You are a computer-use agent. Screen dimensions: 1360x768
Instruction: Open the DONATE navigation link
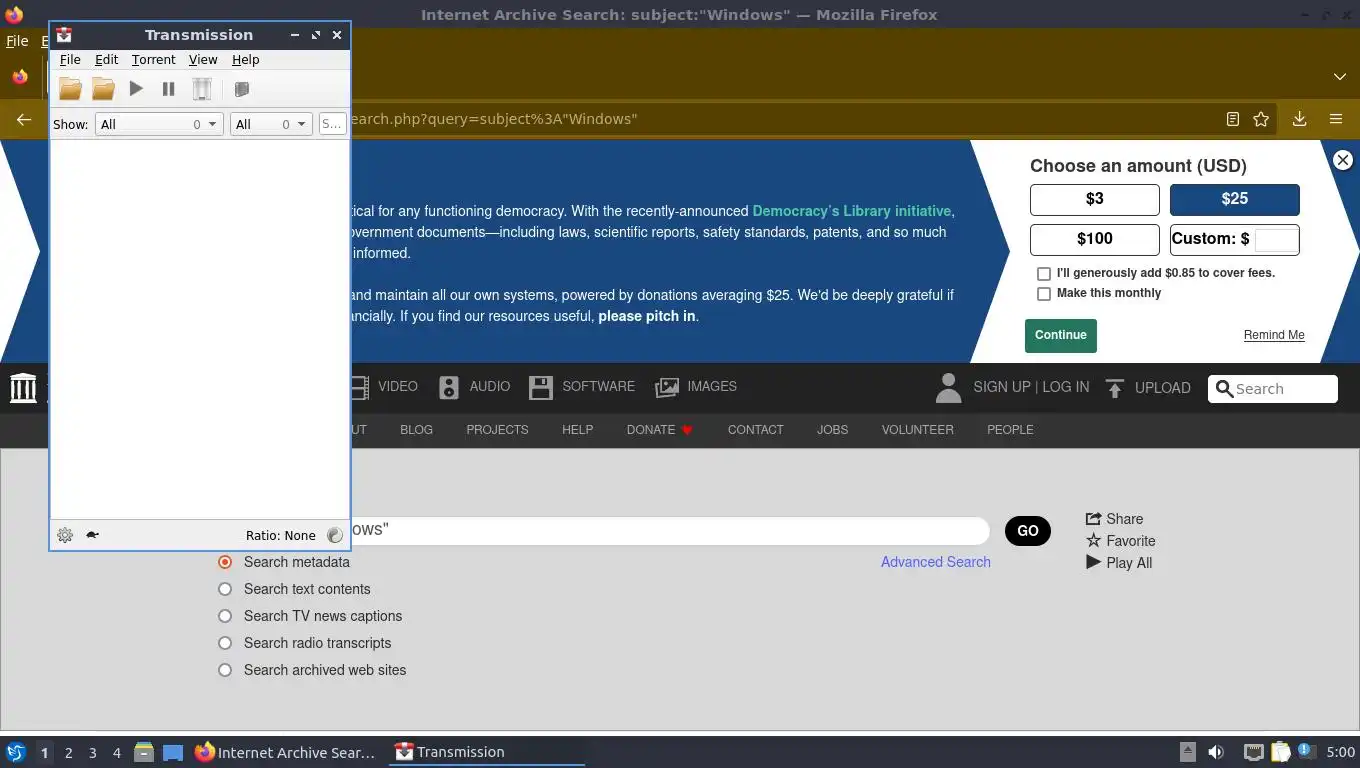click(x=659, y=430)
